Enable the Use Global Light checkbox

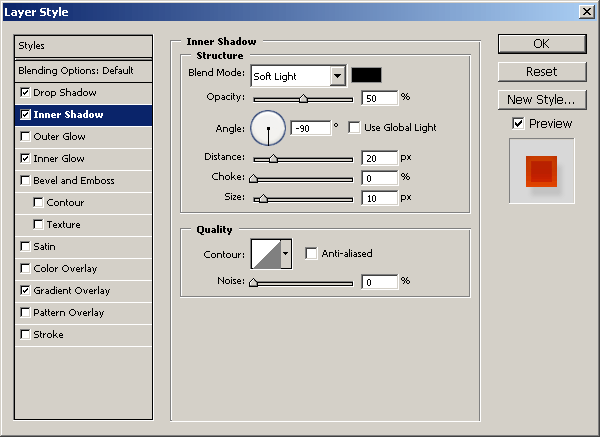354,127
